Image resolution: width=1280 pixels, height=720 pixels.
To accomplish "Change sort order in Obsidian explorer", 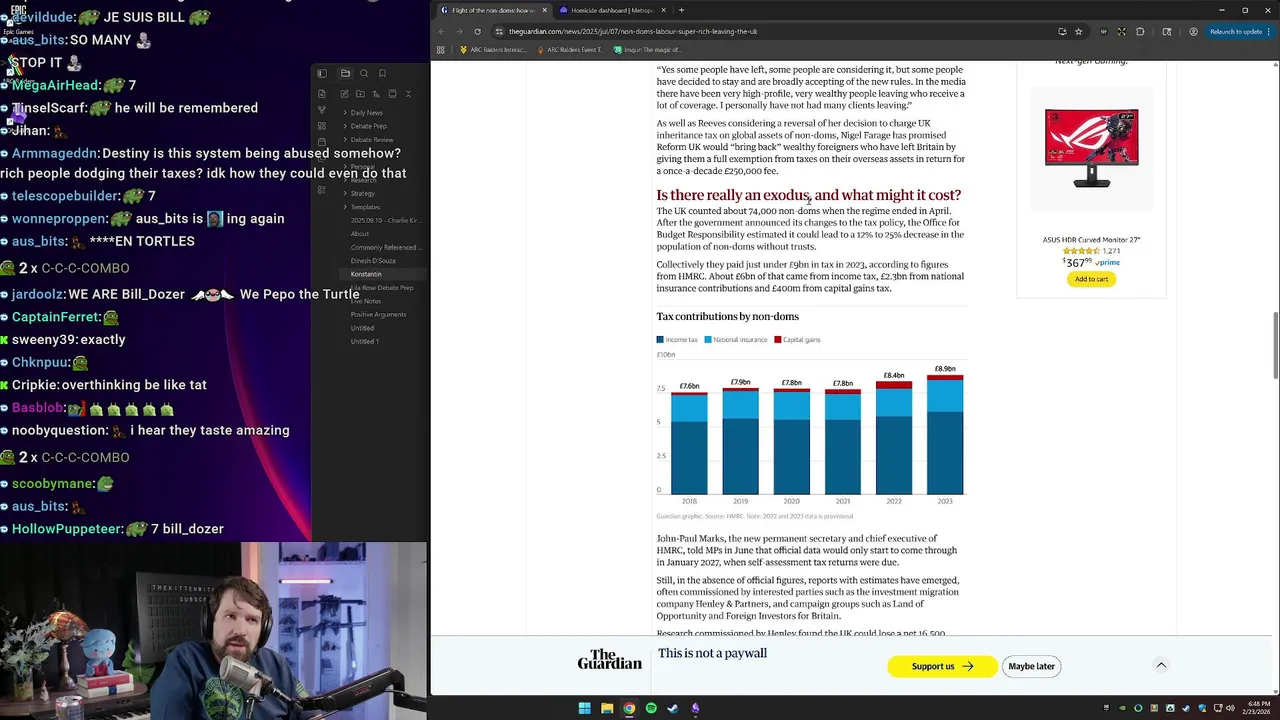I will [376, 94].
